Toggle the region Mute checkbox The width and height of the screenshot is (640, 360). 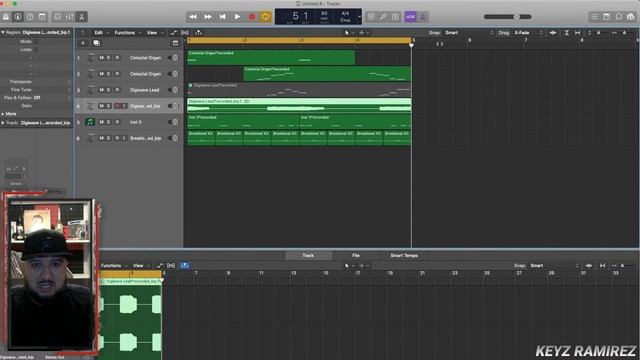pos(36,42)
